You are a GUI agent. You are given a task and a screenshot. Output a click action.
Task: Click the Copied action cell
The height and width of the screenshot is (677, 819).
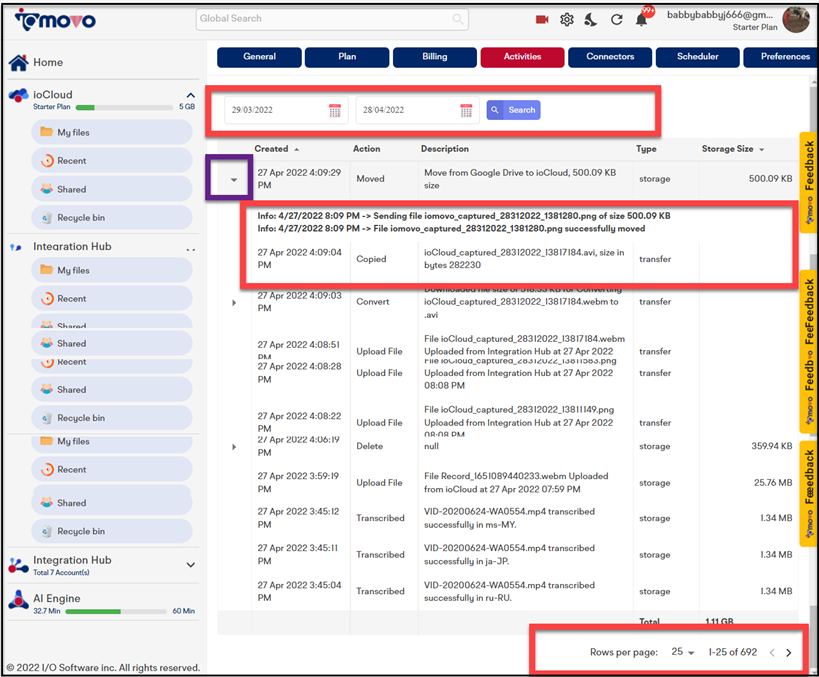(371, 259)
